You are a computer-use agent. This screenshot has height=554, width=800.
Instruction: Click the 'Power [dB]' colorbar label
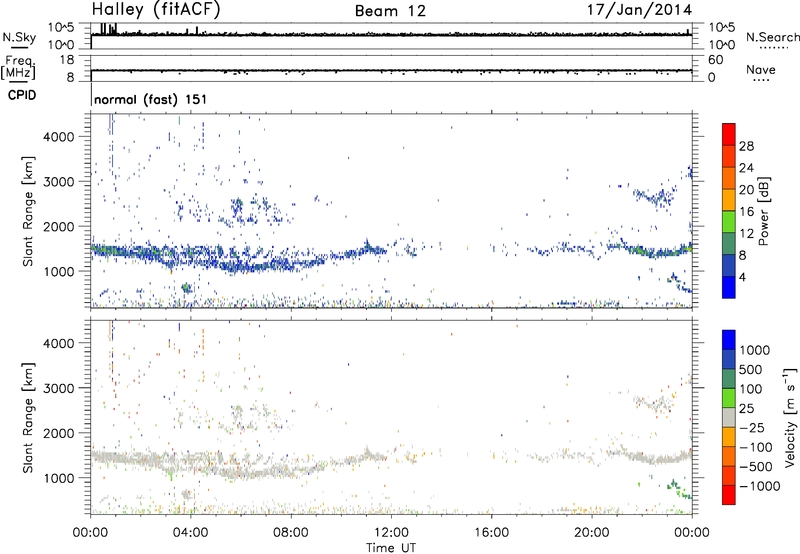pos(764,211)
